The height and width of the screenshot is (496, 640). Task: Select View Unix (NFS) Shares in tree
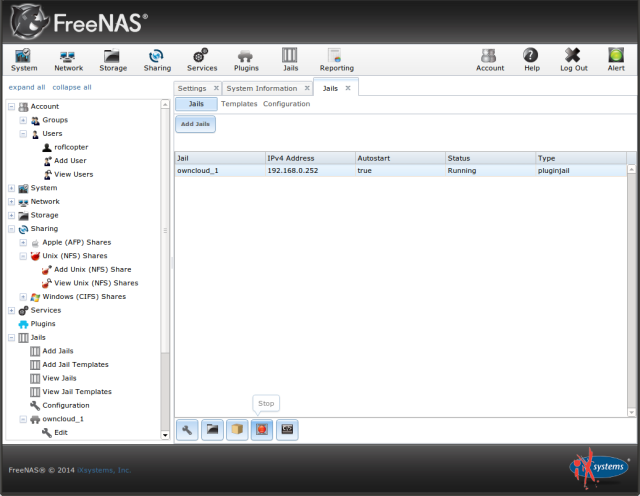point(90,283)
